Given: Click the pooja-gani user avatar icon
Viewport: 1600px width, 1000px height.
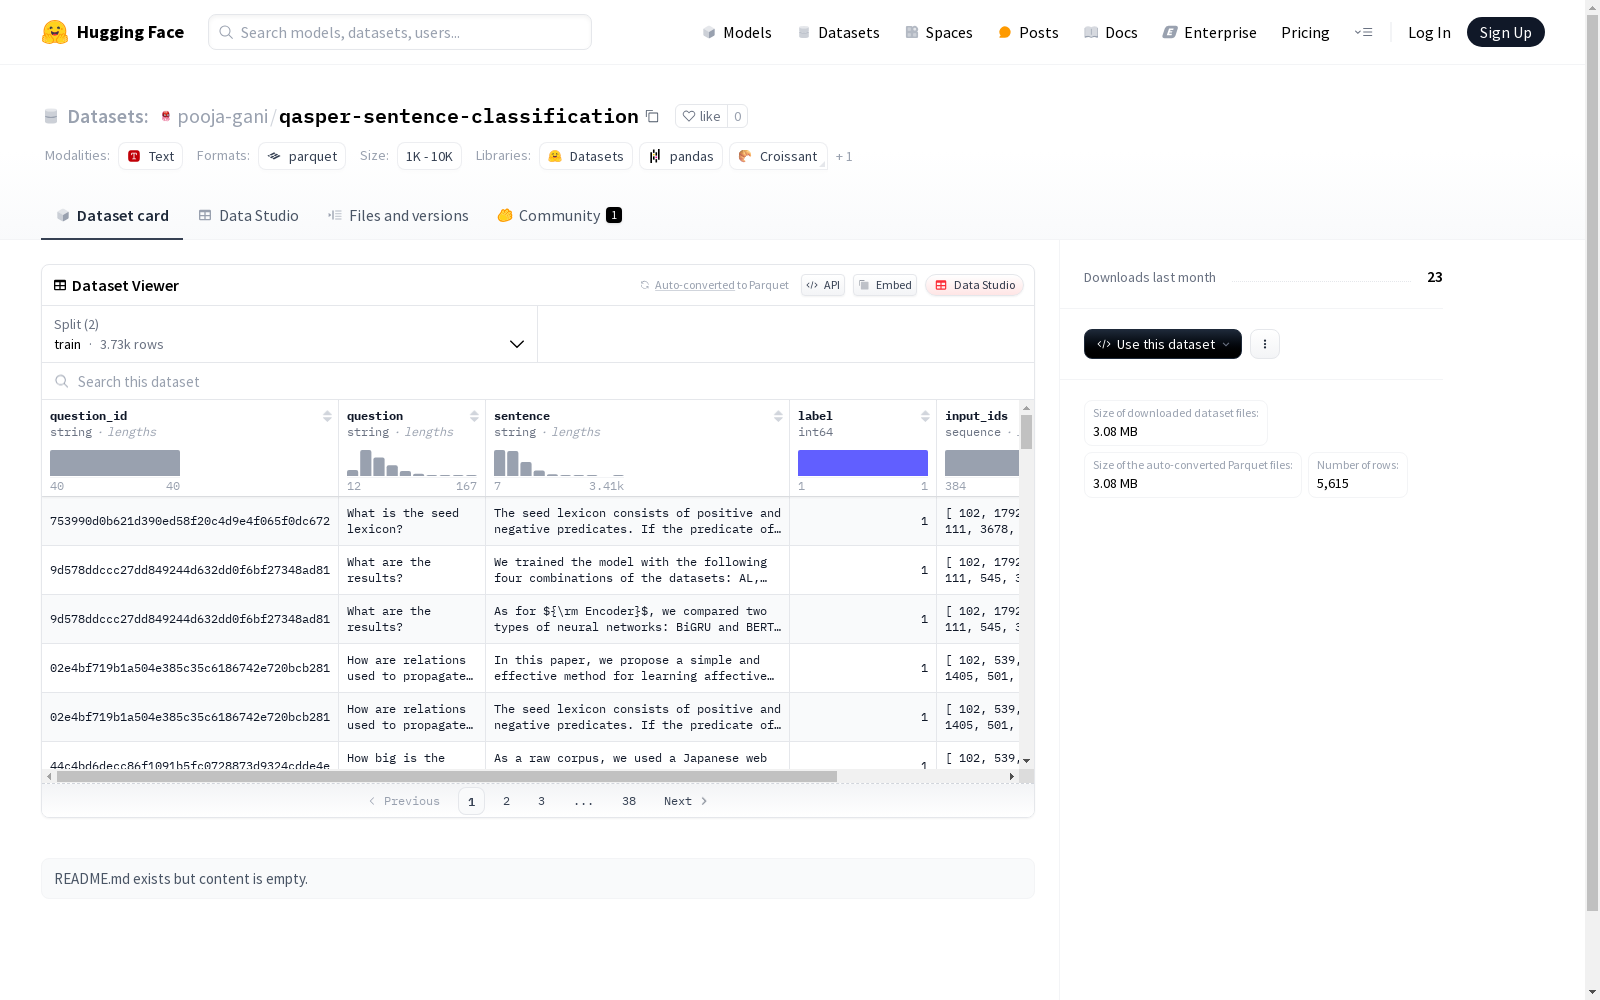Looking at the screenshot, I should tap(166, 116).
